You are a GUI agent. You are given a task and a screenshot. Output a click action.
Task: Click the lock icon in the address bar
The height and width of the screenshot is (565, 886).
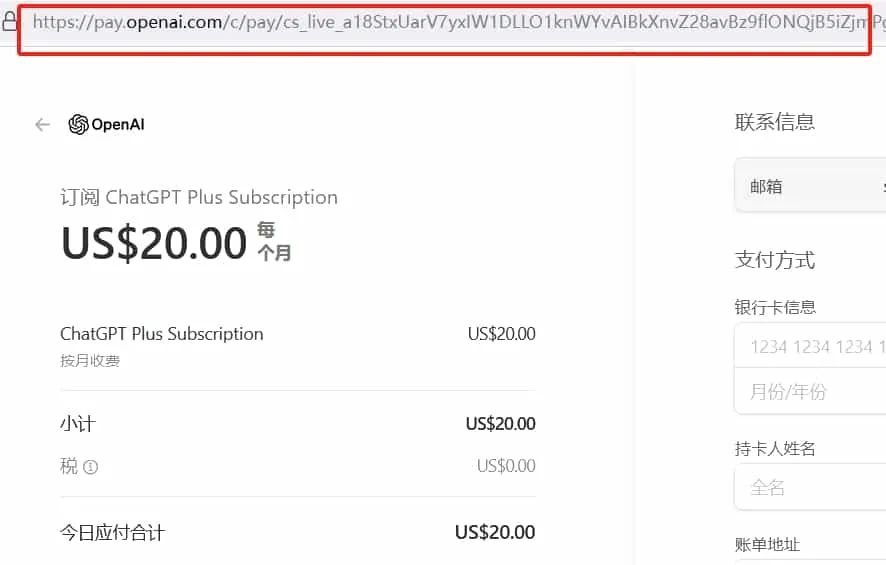pos(9,22)
